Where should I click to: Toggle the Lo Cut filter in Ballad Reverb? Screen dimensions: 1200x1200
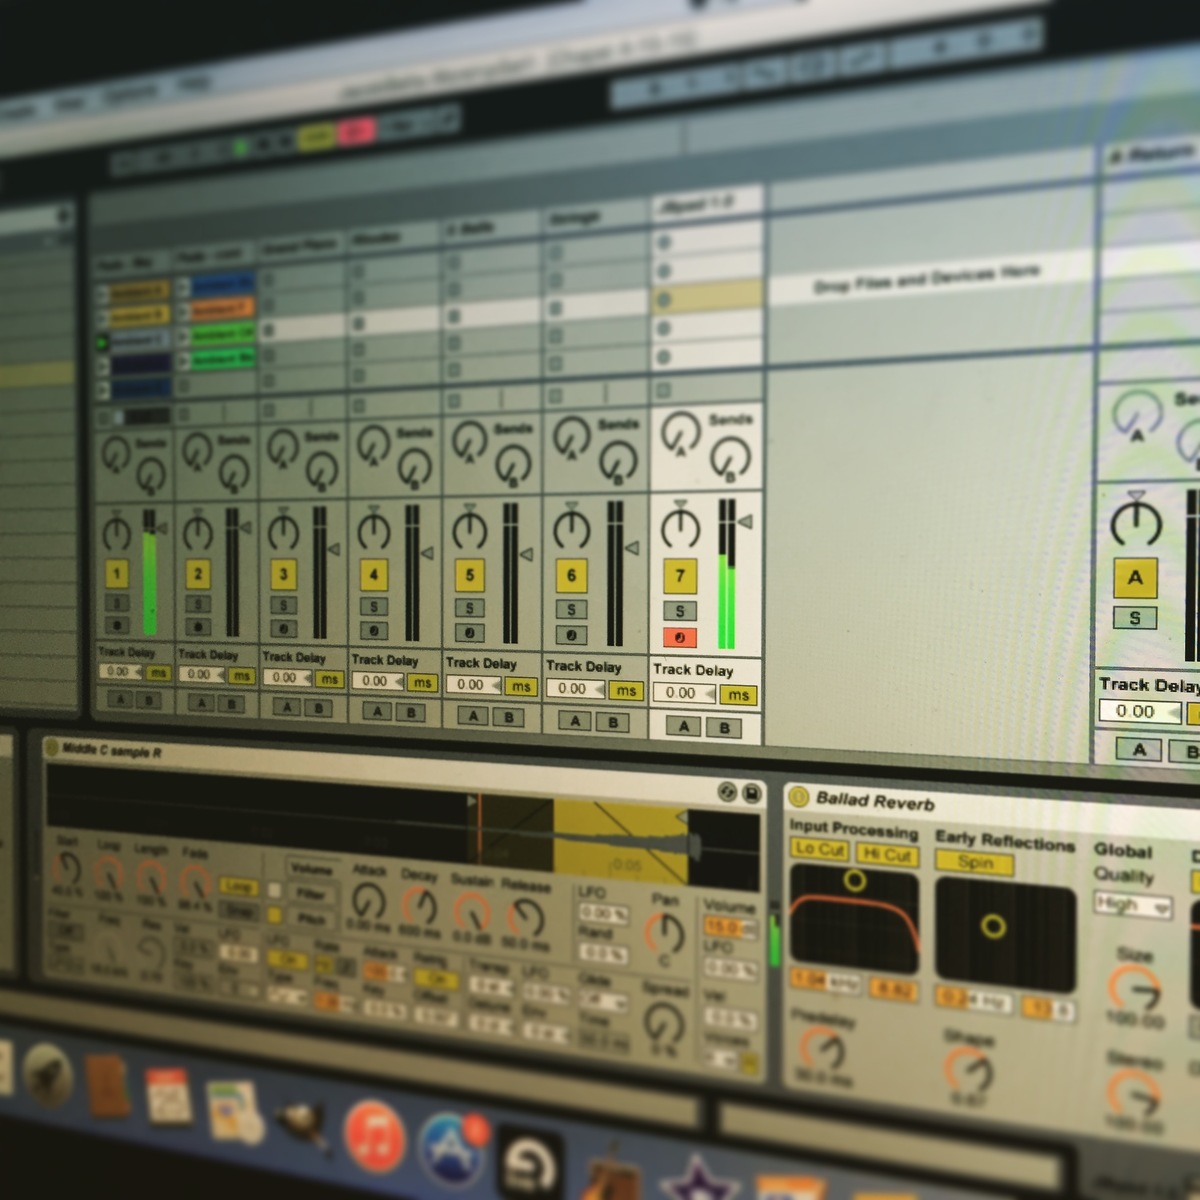pyautogui.click(x=819, y=849)
